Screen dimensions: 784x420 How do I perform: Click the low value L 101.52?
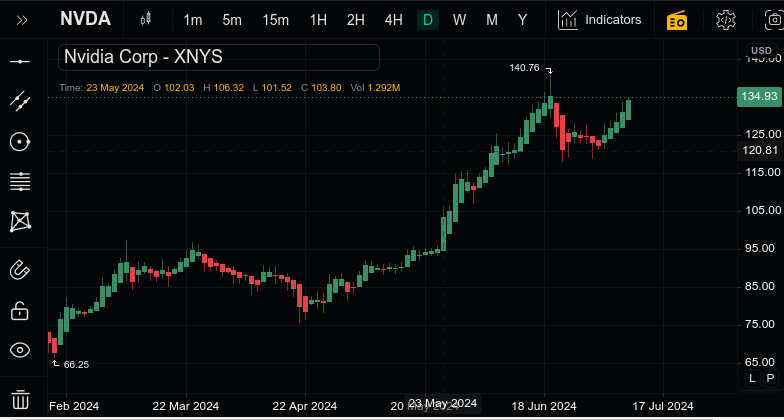(272, 88)
